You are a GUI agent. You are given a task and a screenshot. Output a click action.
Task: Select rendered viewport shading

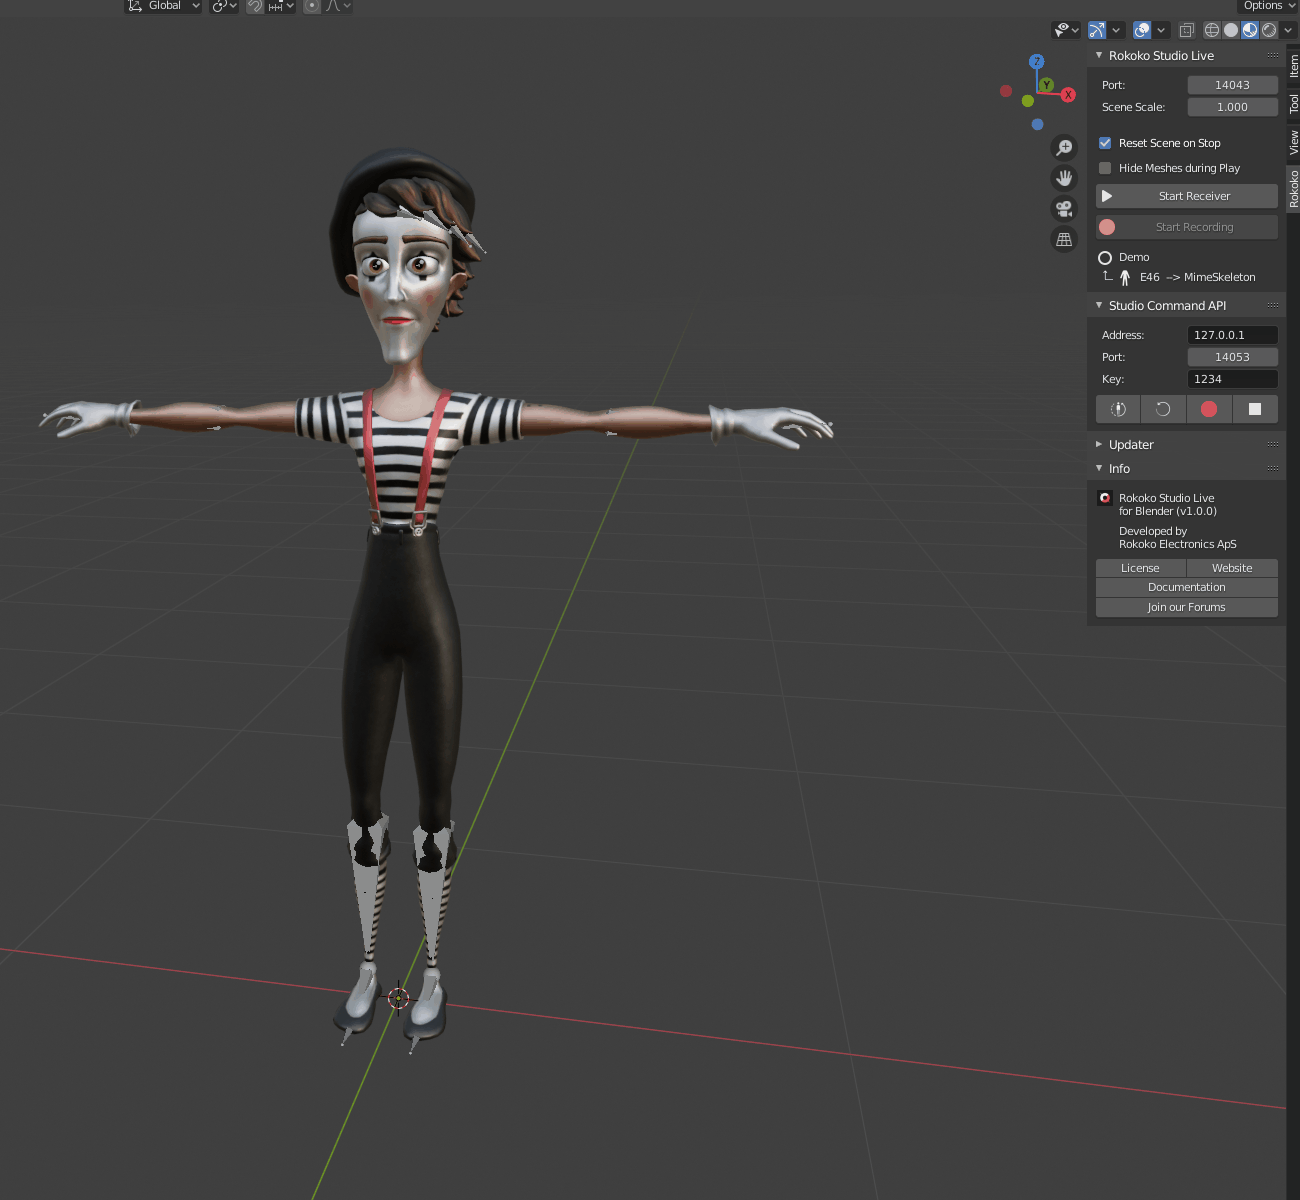(1269, 30)
